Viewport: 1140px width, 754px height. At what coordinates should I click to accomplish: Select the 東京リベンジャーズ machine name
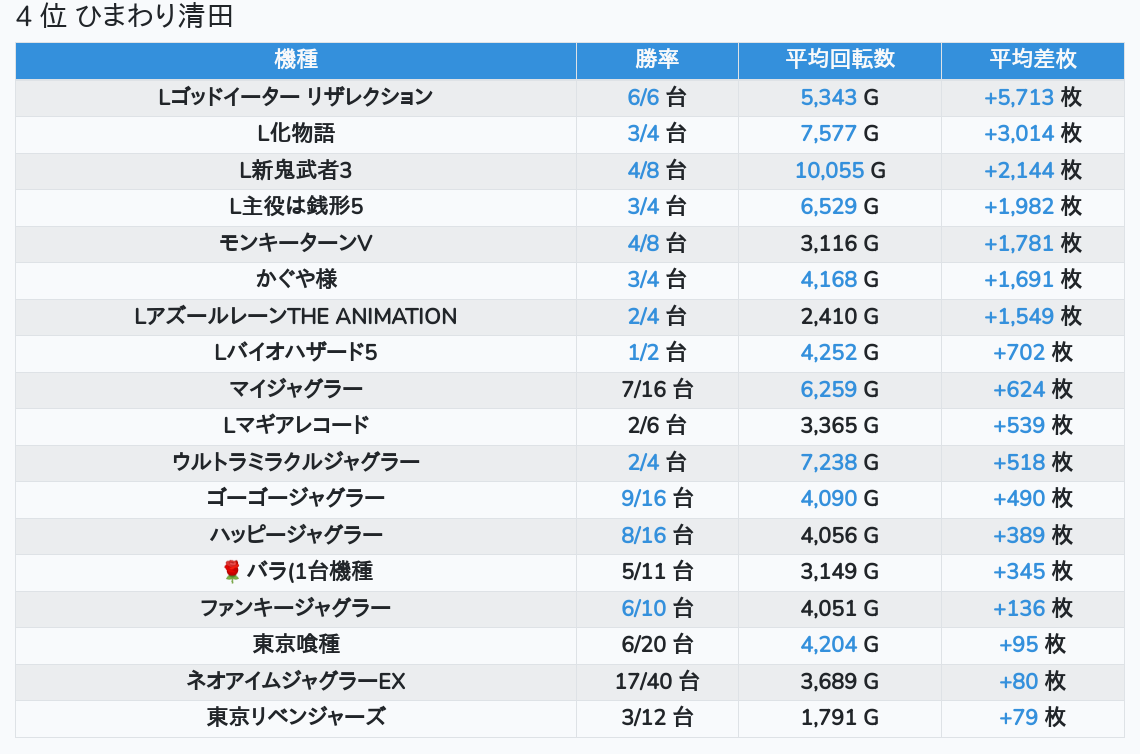[296, 717]
